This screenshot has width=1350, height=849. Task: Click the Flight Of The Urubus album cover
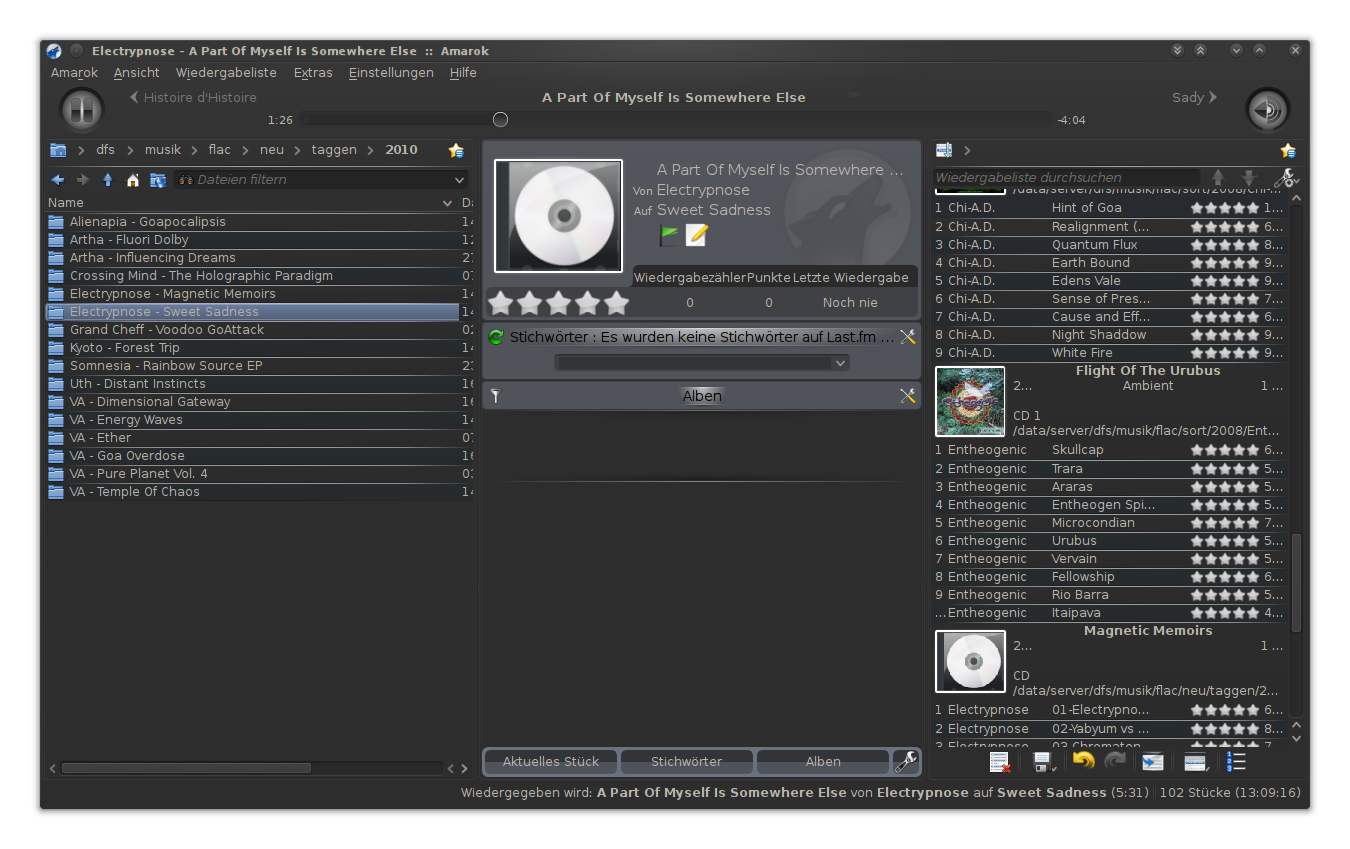(x=970, y=402)
